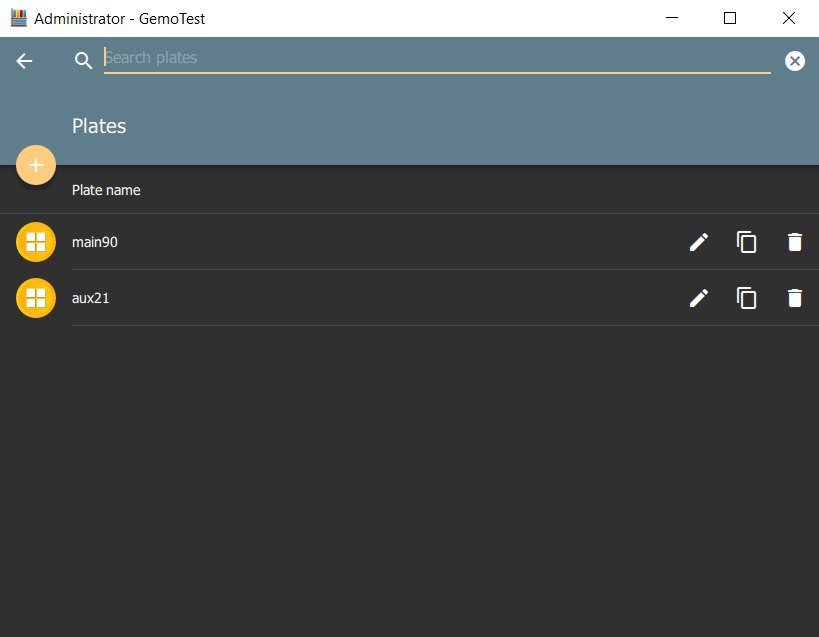Viewport: 819px width, 637px height.
Task: Delete the main90 plate
Action: tap(794, 242)
